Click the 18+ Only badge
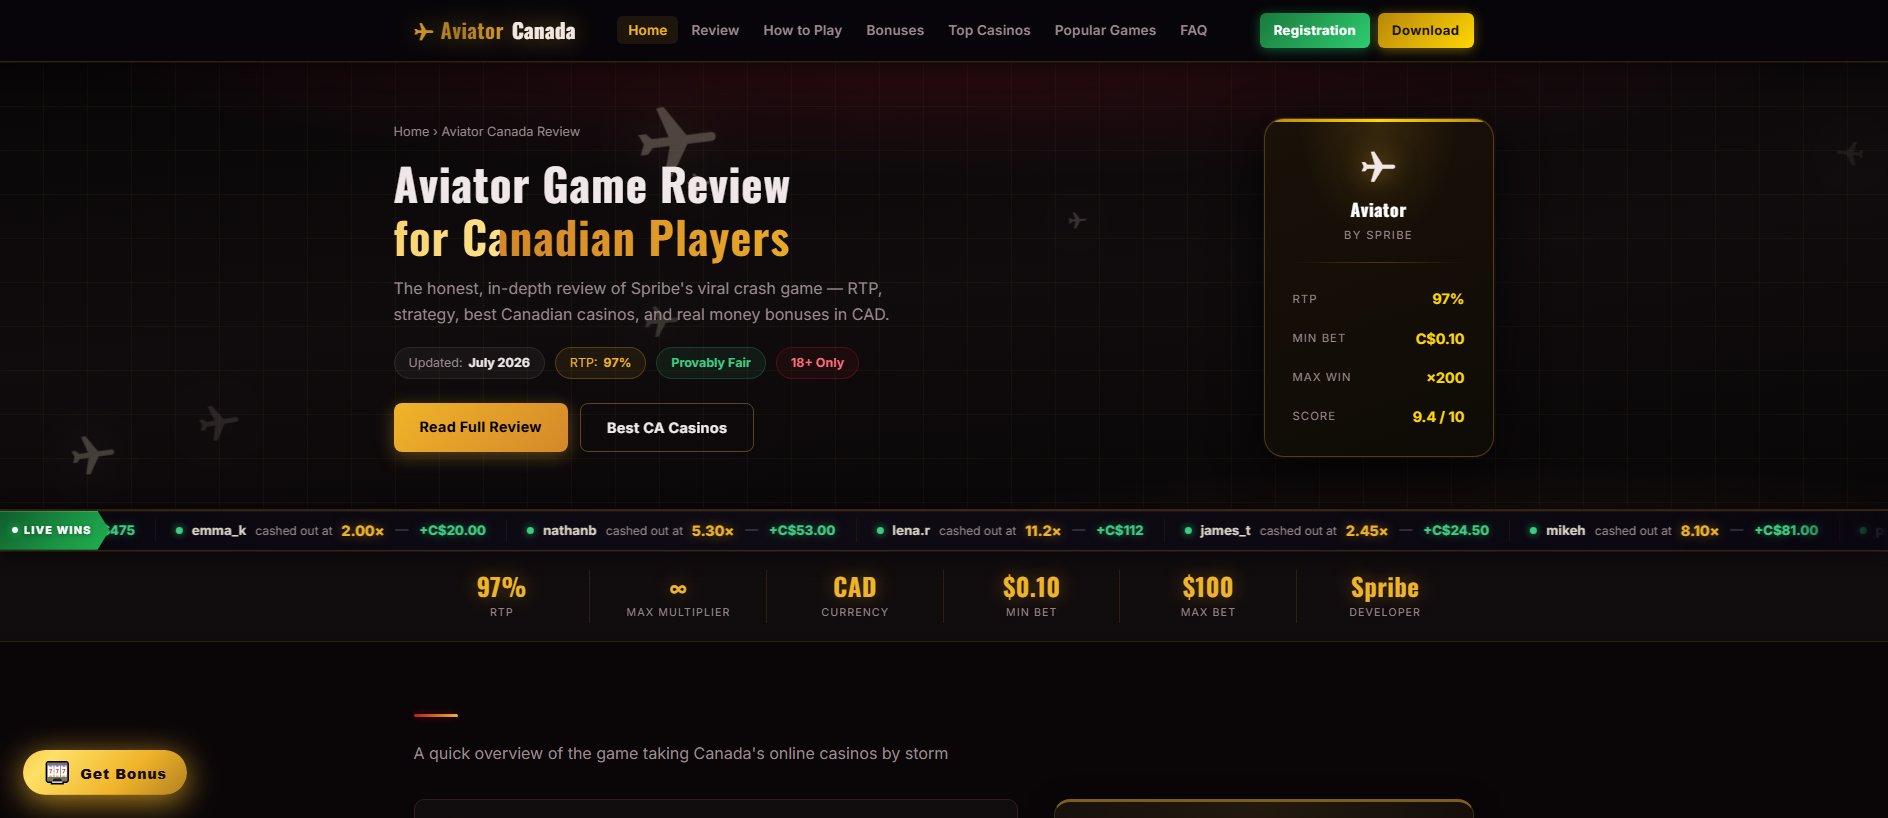 point(817,363)
